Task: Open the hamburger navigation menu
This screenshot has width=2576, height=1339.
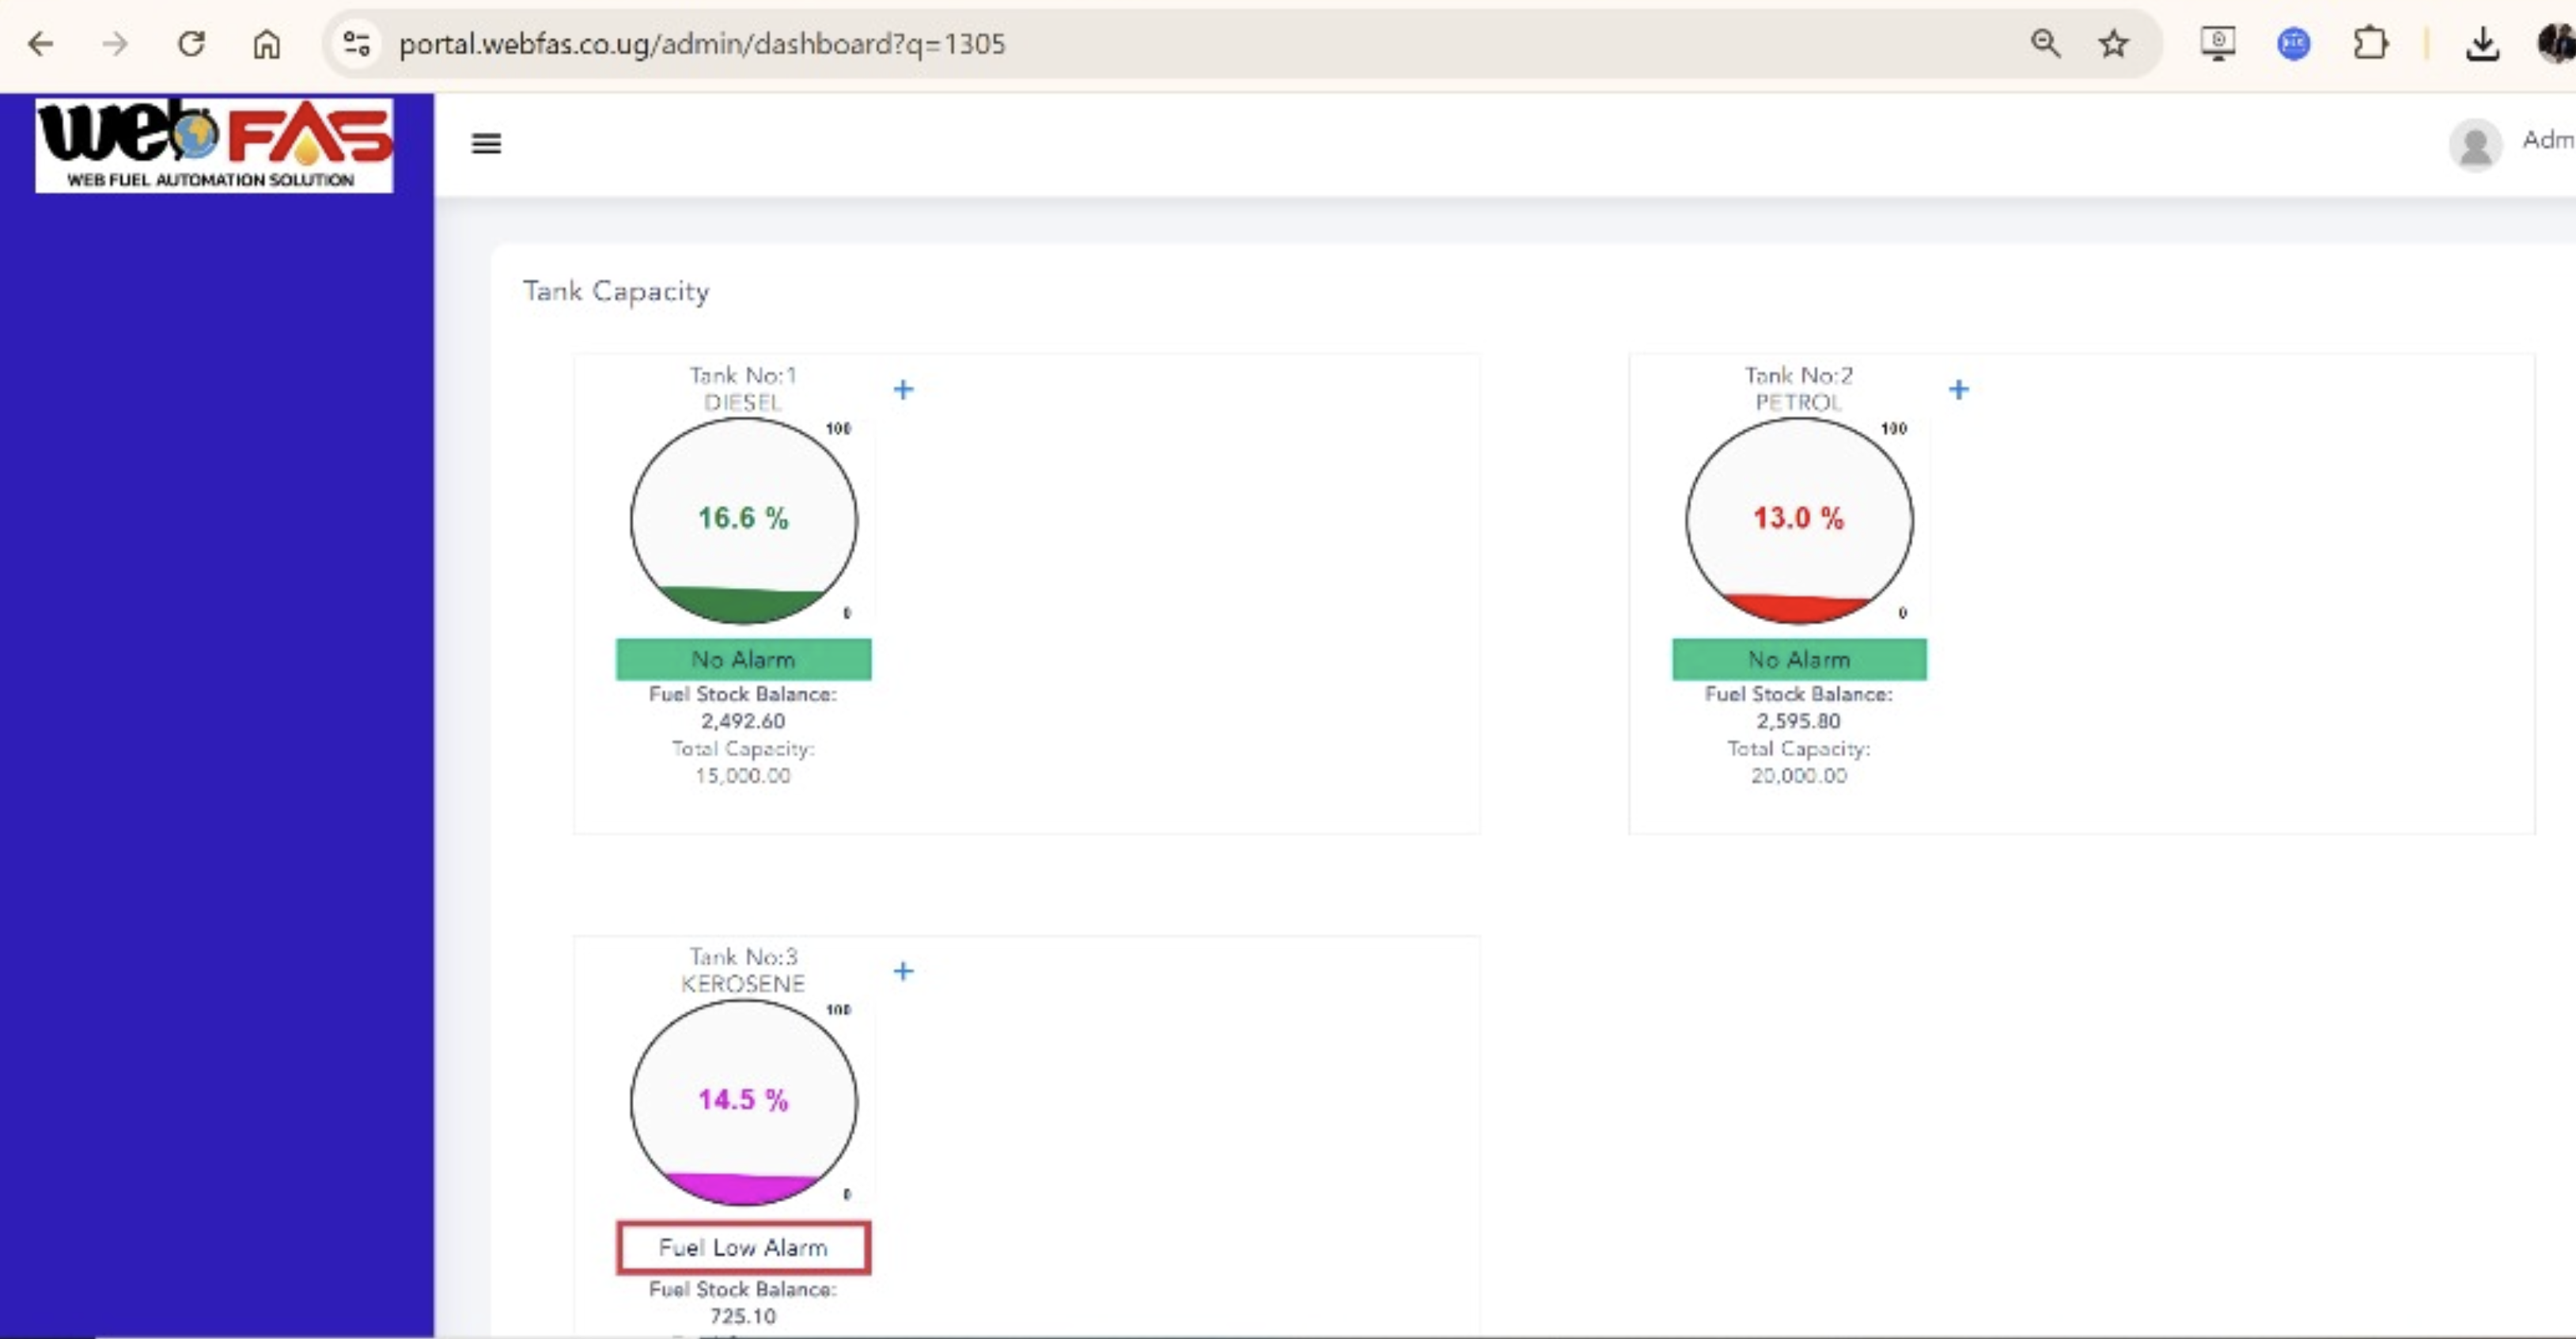Action: (485, 144)
